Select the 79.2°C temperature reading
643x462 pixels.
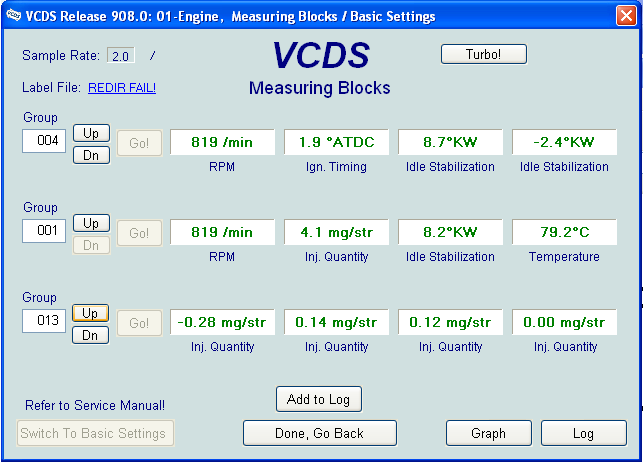(x=564, y=232)
